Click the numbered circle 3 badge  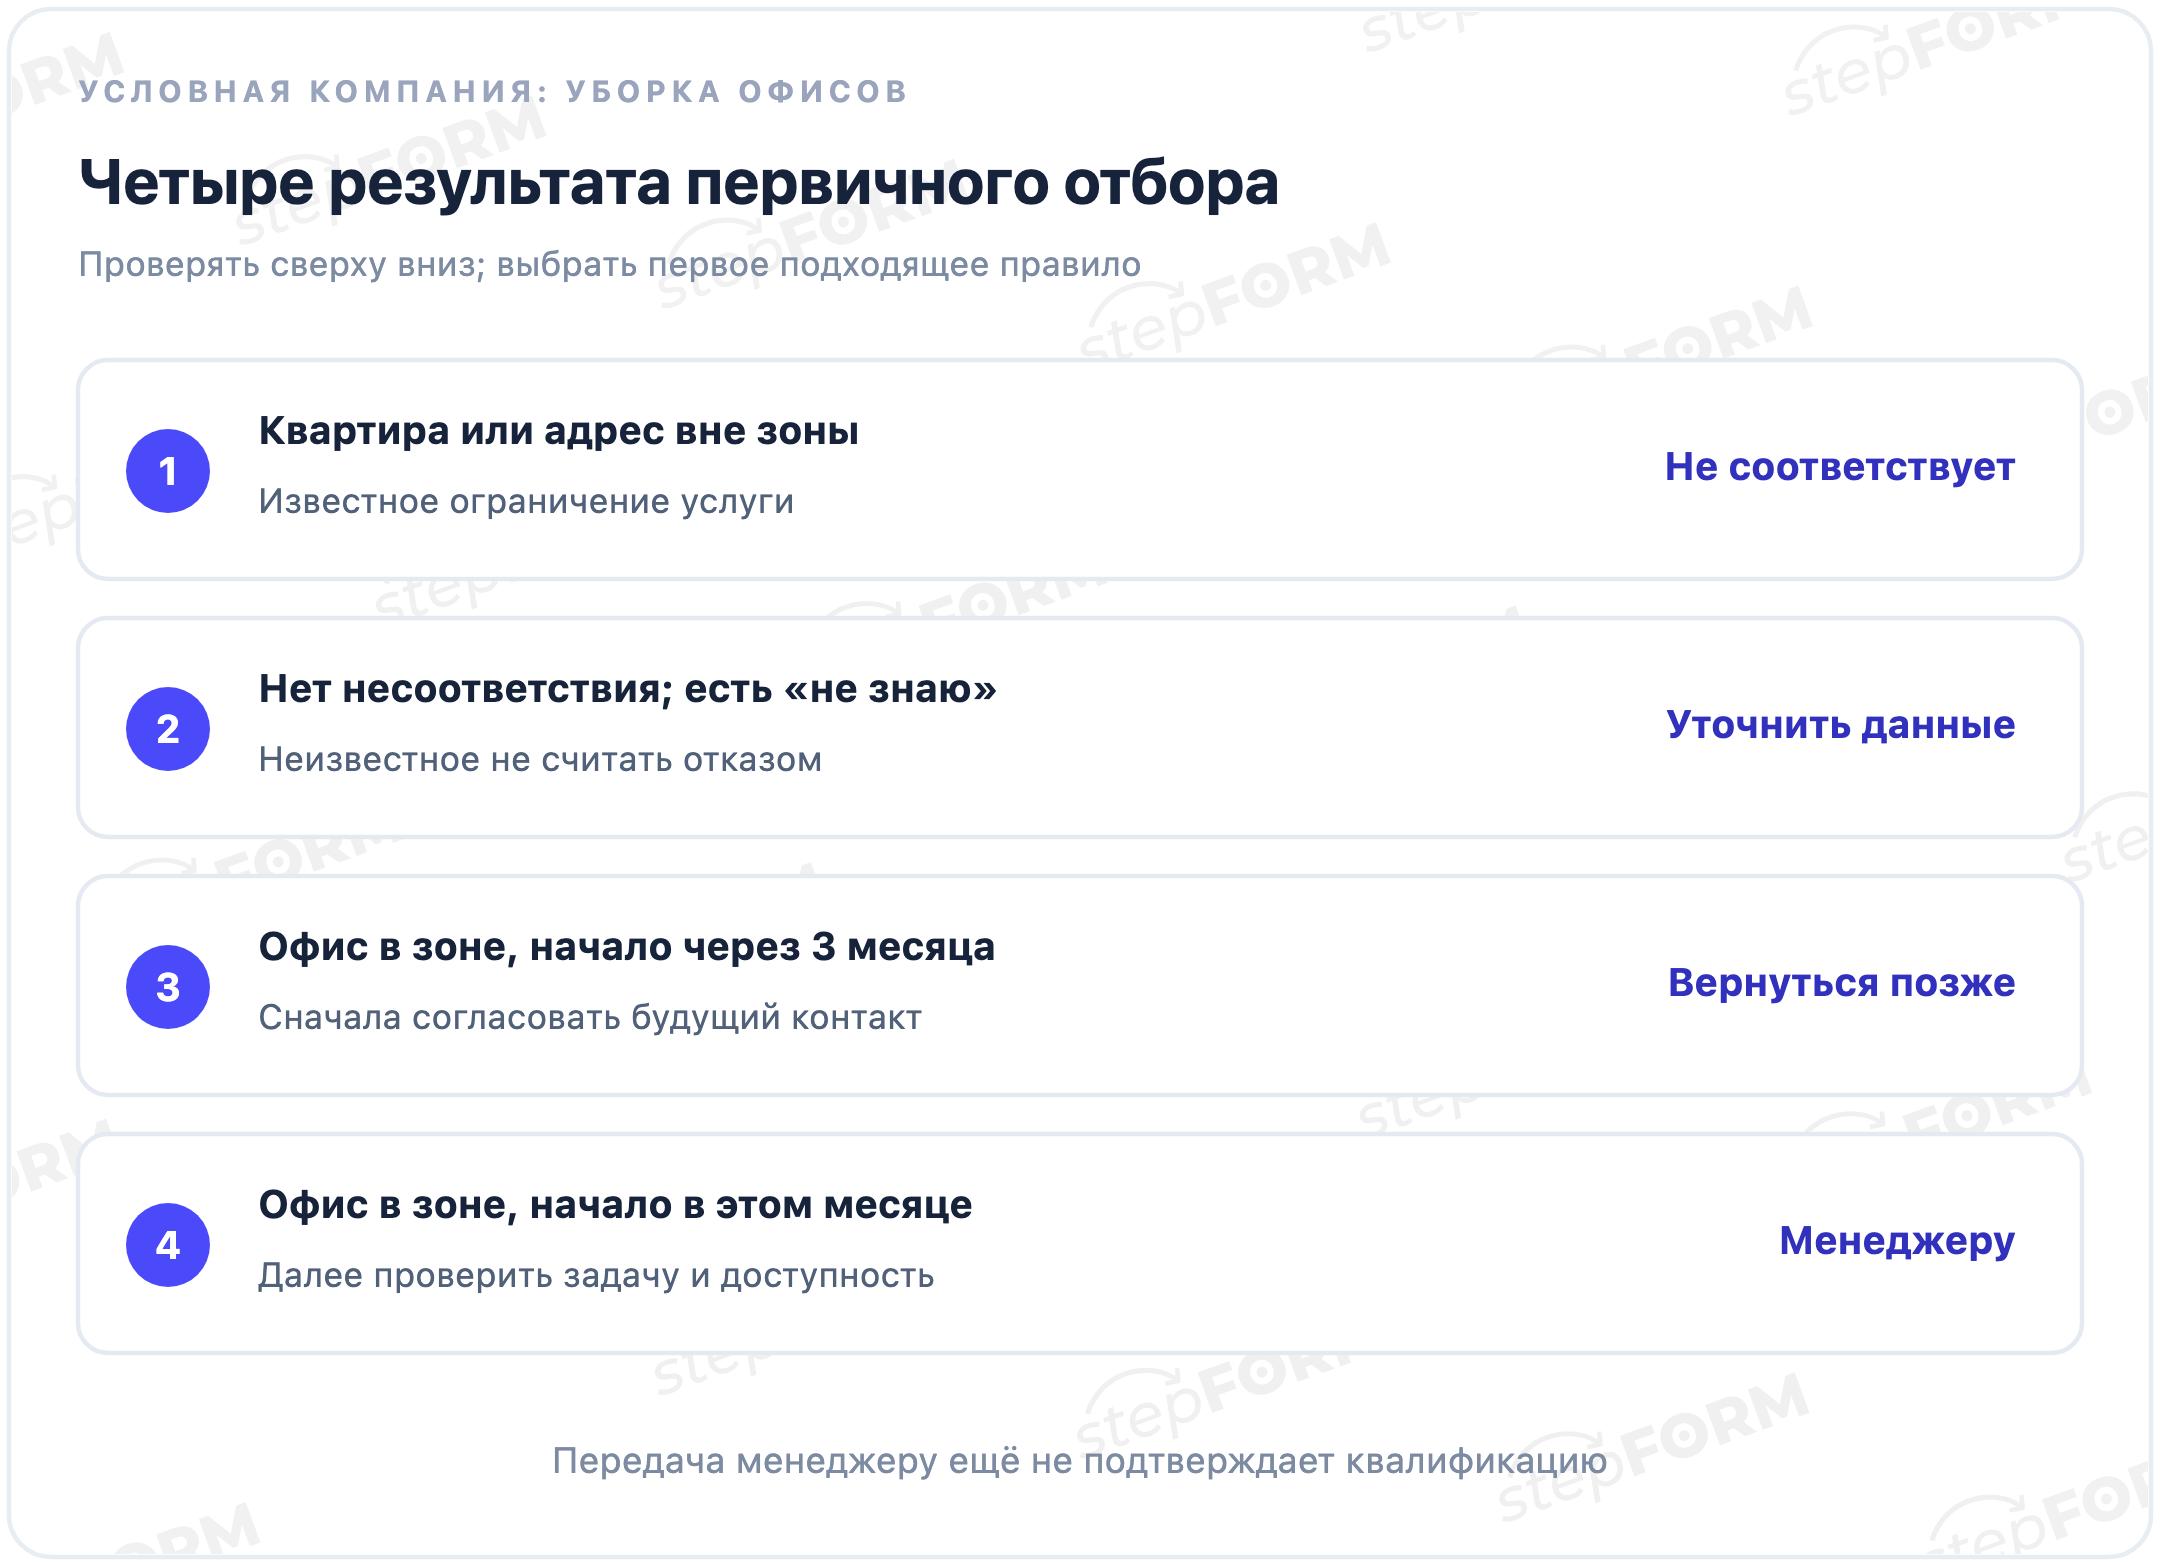point(168,987)
